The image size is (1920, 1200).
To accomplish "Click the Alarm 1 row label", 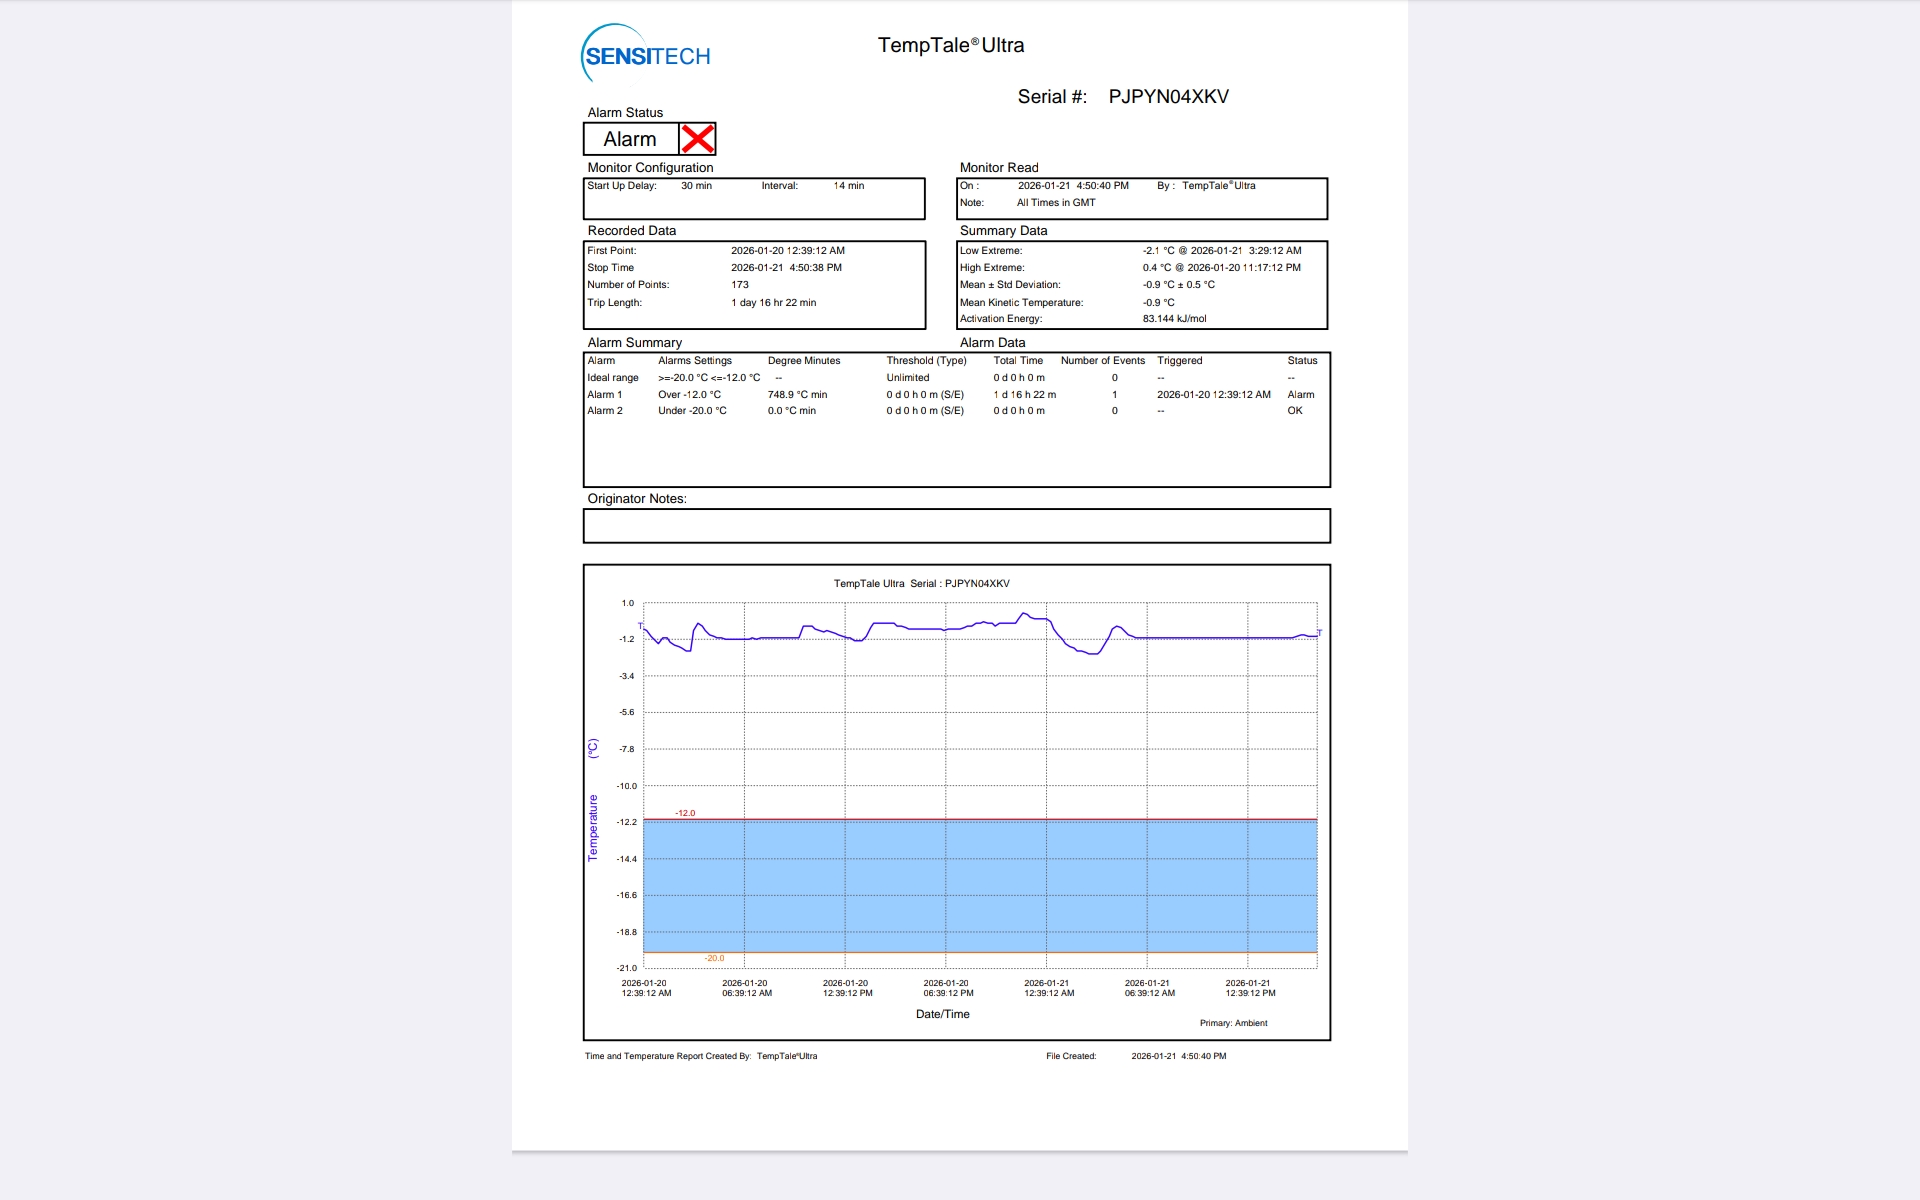I will pyautogui.click(x=605, y=394).
